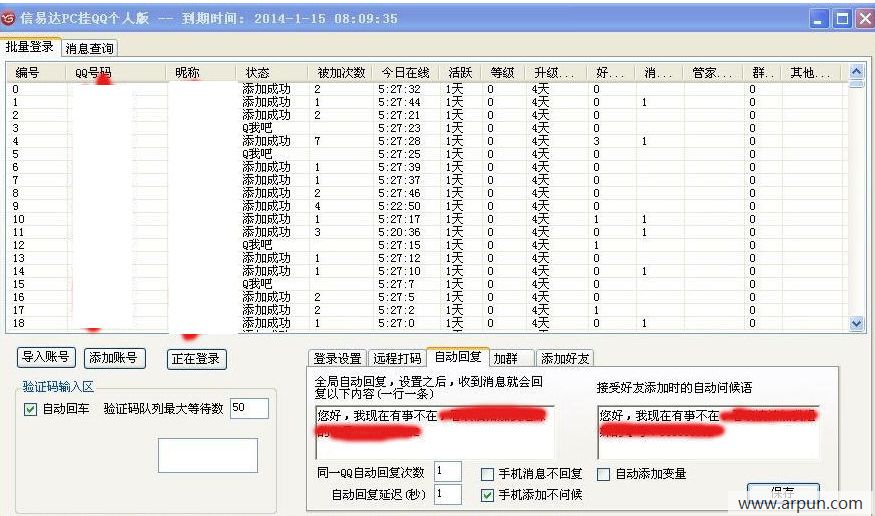Viewport: 875px width, 516px height.
Task: Switch to the 远程打码 tab
Action: point(397,358)
